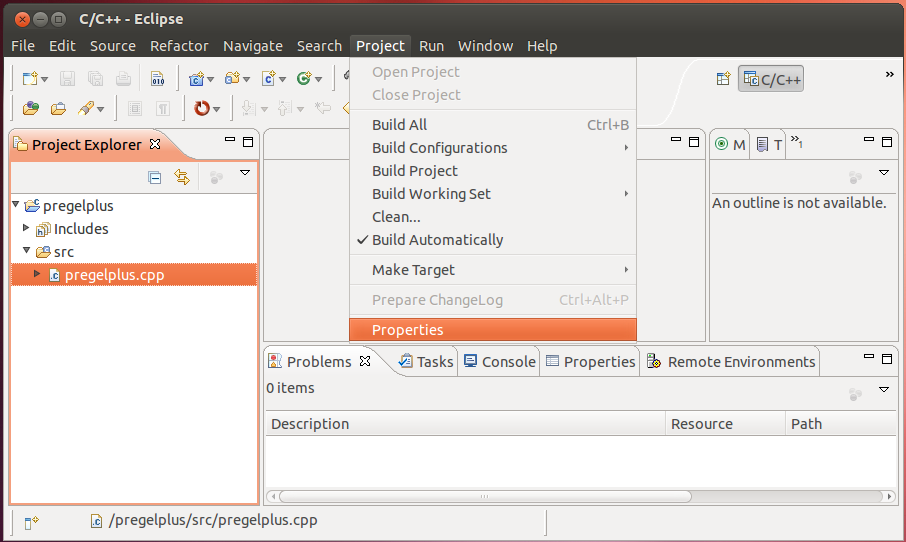
Task: Click the New C/C++ Project icon
Action: coord(196,78)
